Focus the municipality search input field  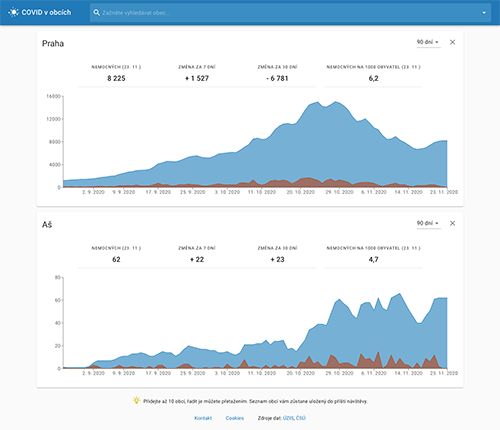(290, 13)
